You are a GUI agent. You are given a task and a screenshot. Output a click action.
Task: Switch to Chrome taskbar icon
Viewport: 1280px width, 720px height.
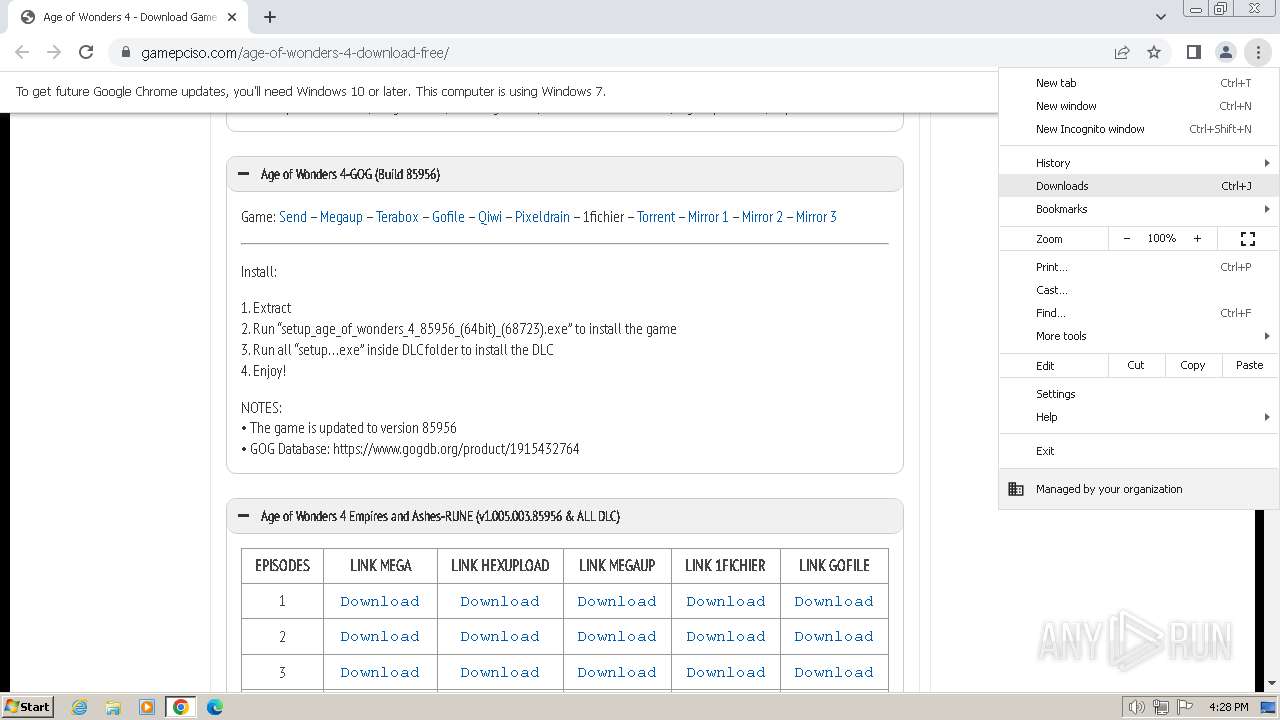tap(181, 707)
